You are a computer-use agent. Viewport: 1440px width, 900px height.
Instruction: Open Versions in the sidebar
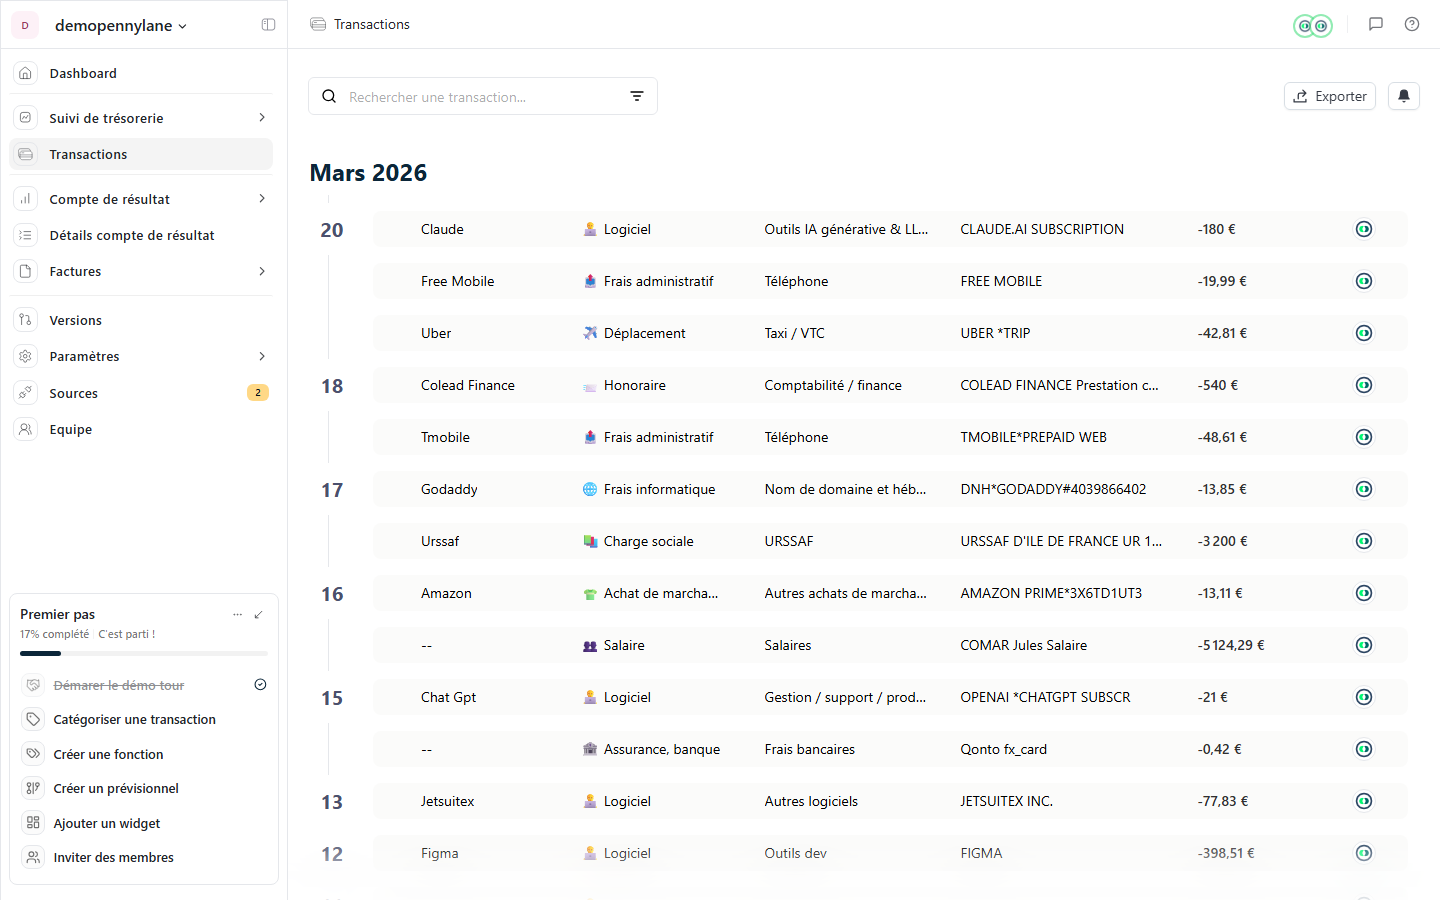tap(141, 320)
